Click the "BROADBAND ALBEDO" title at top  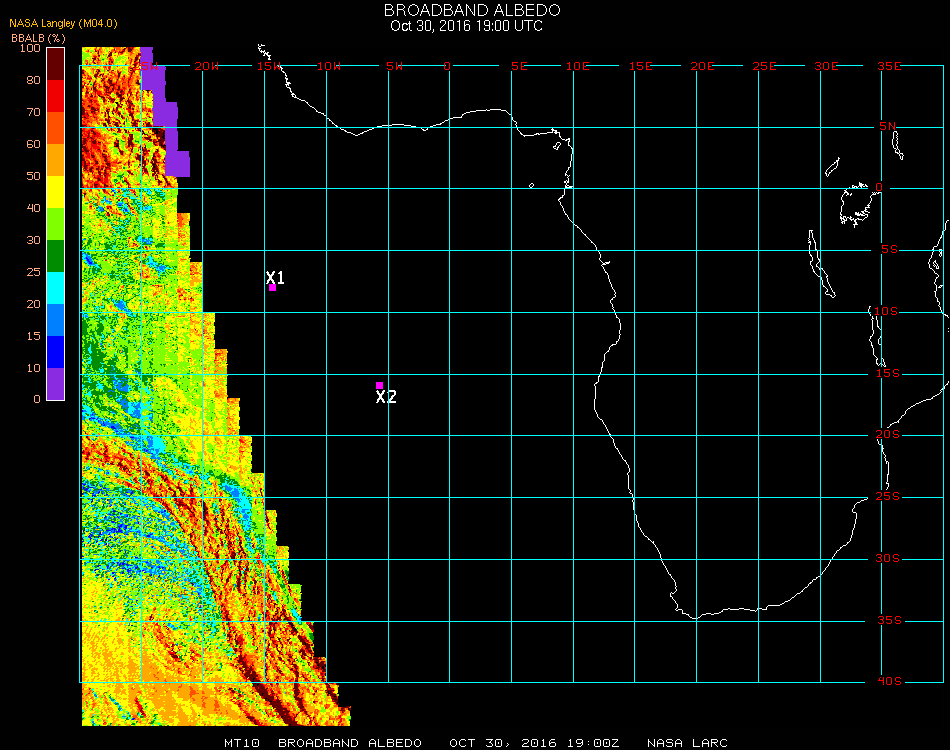472,10
